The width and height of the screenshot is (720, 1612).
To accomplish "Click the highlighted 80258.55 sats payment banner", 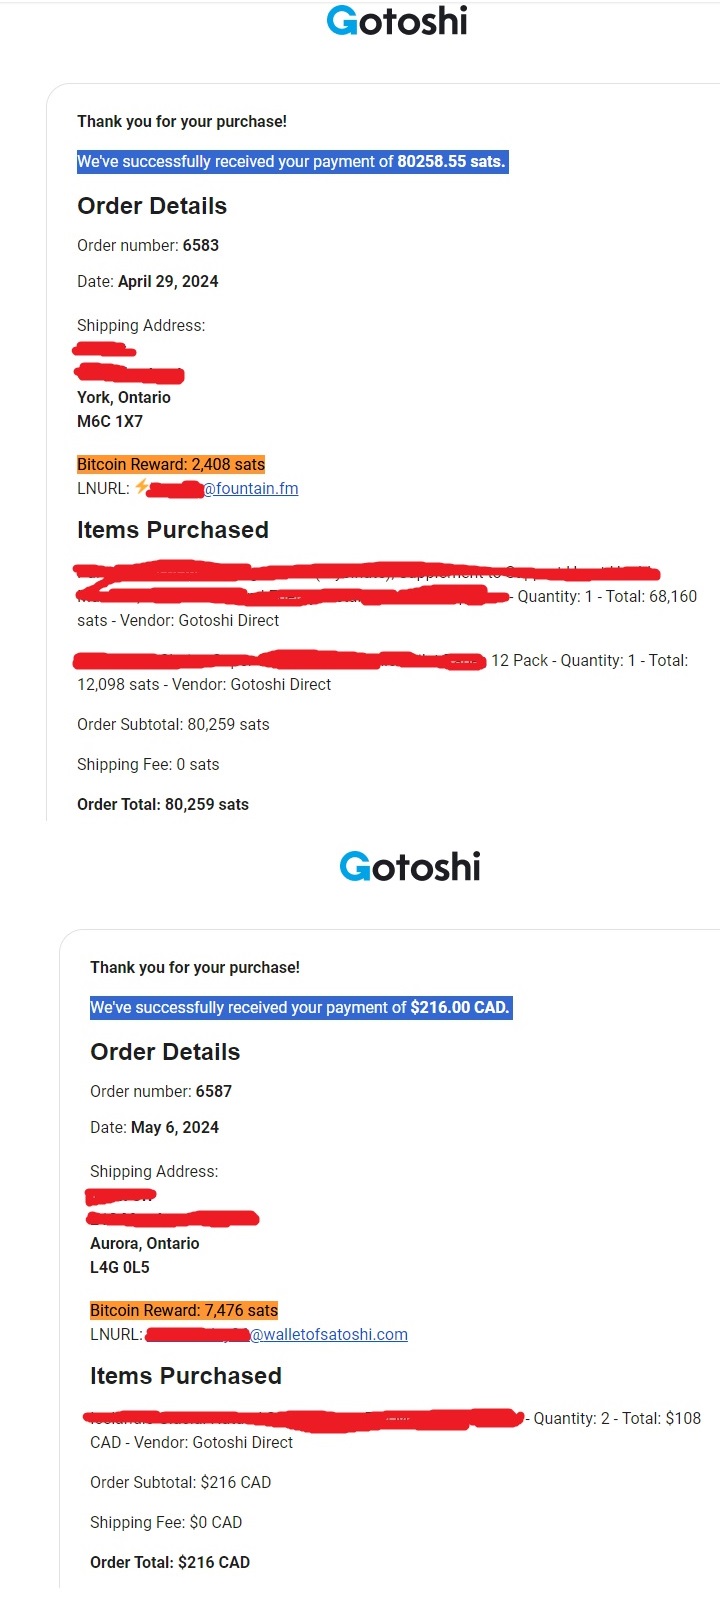I will tap(292, 162).
